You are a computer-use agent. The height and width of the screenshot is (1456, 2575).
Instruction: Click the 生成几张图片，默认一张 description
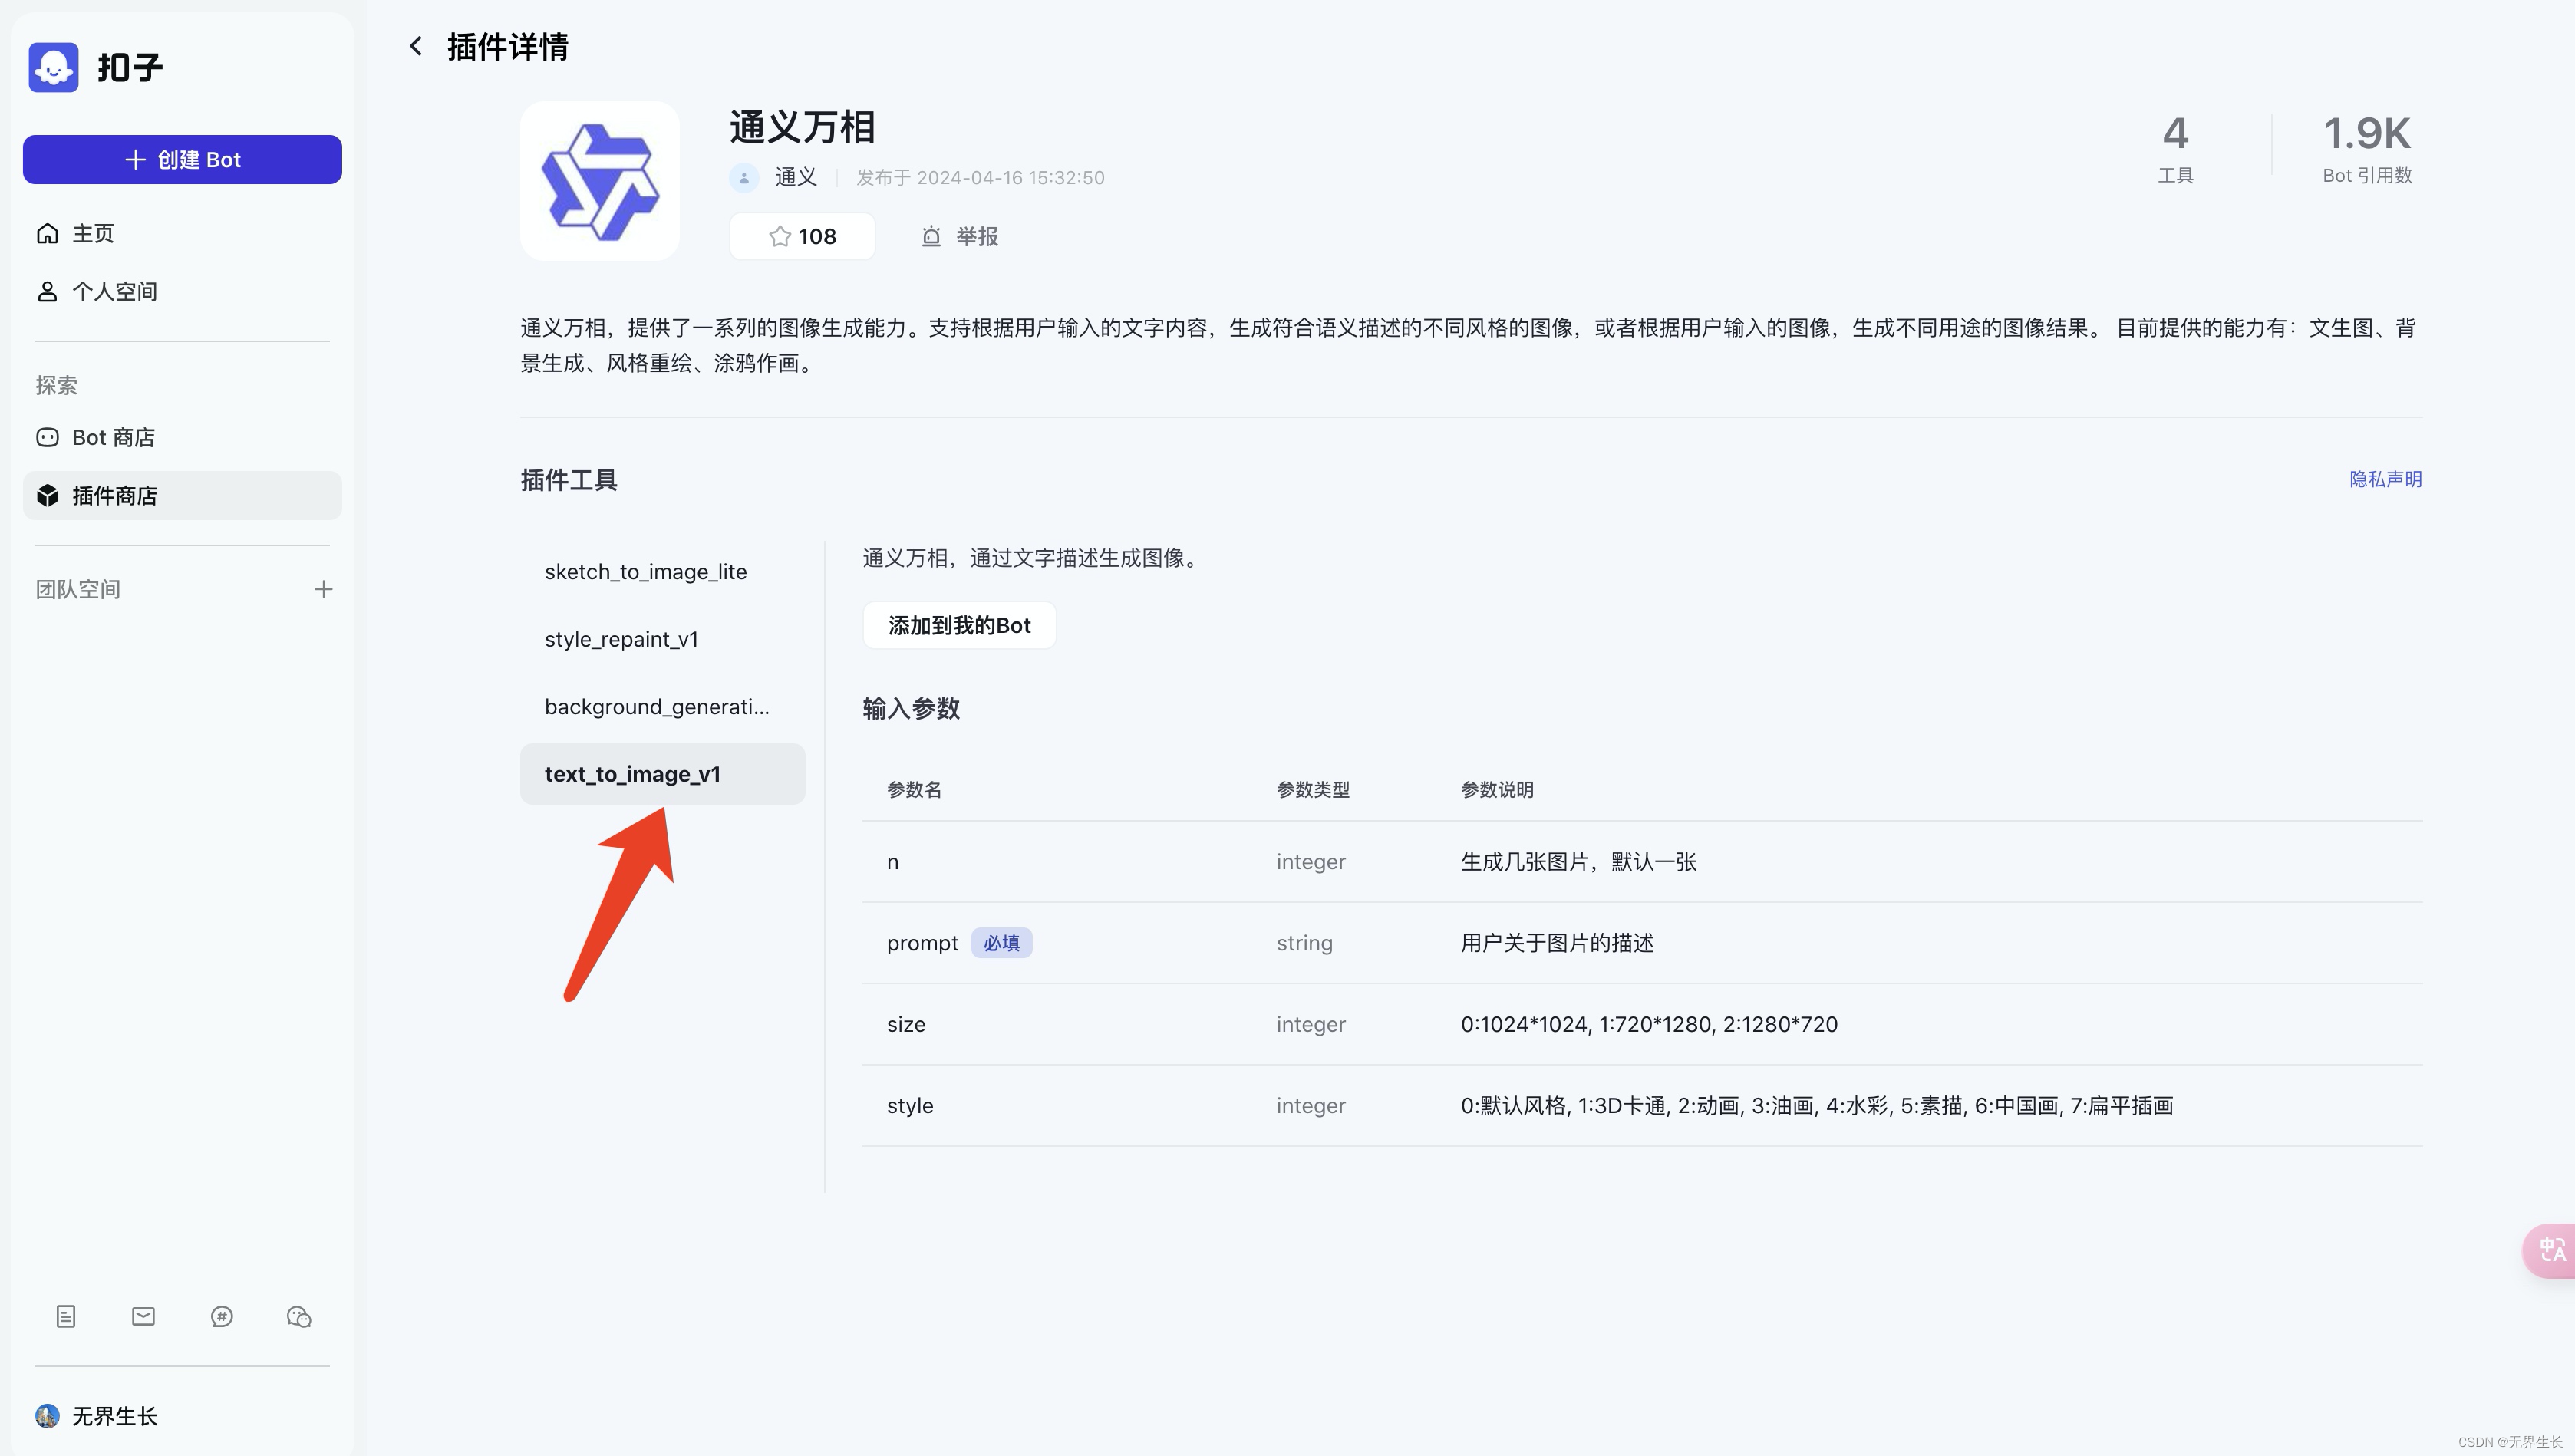click(1578, 862)
